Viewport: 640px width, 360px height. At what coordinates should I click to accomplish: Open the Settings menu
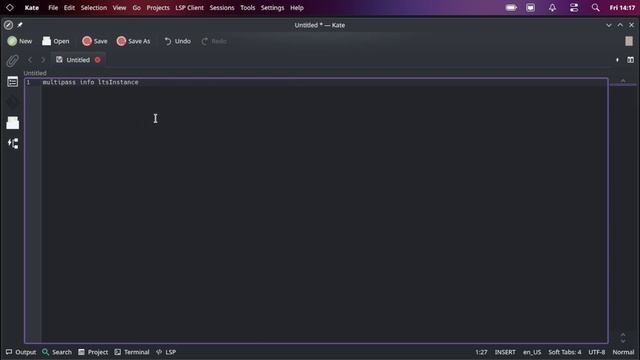point(272,8)
